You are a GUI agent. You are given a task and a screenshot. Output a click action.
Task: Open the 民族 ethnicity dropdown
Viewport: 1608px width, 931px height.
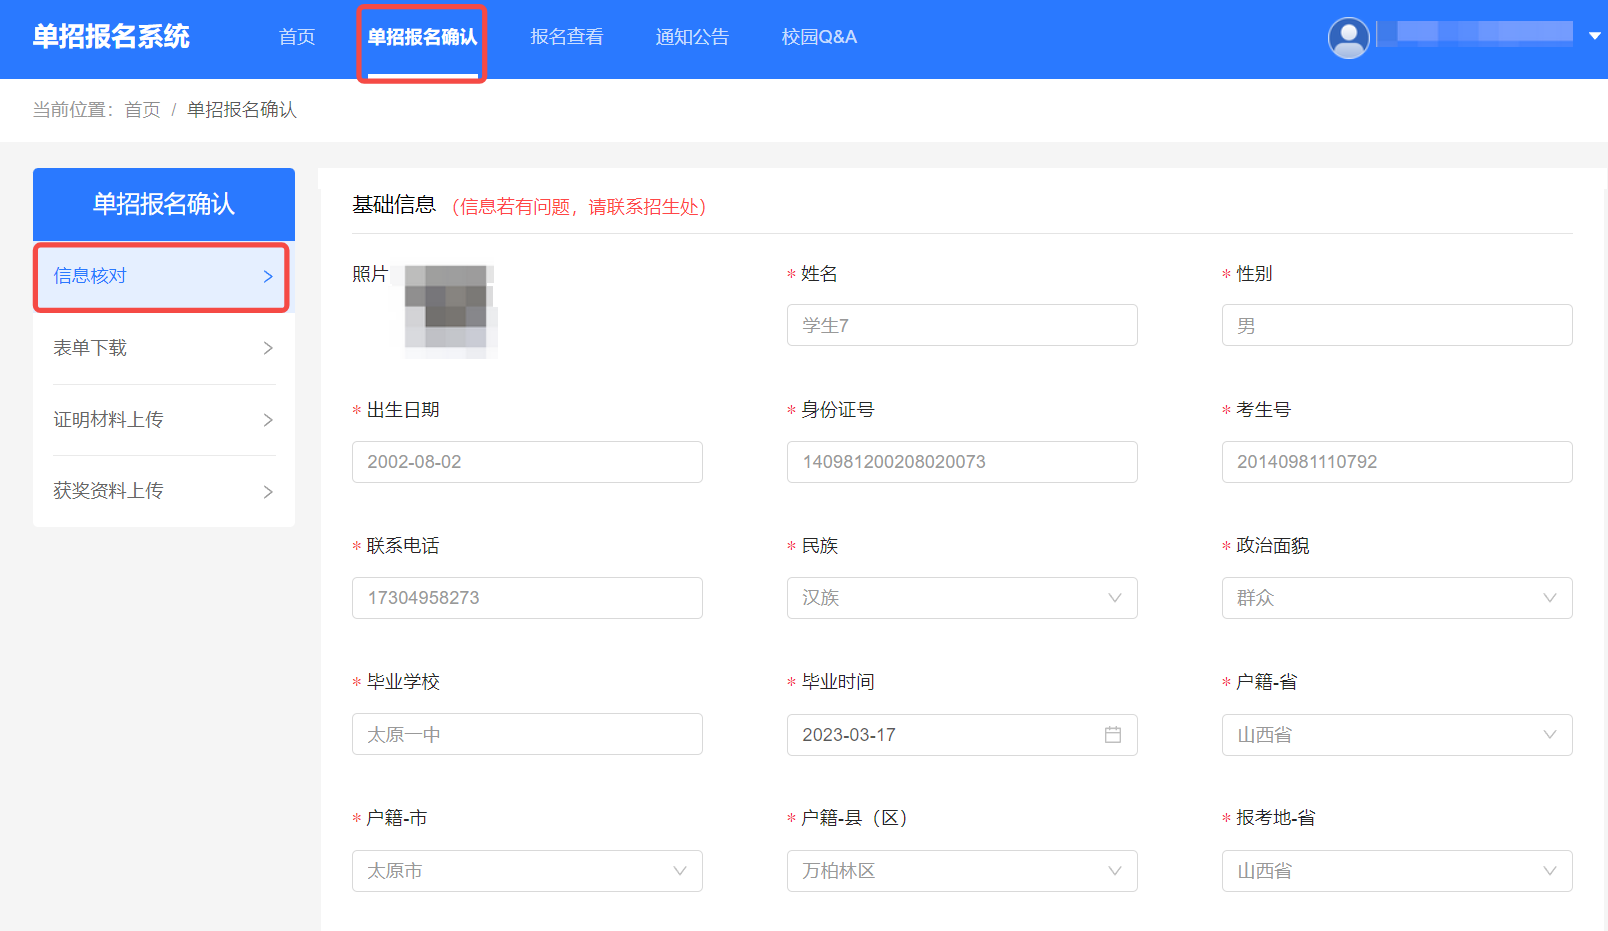tap(1114, 597)
